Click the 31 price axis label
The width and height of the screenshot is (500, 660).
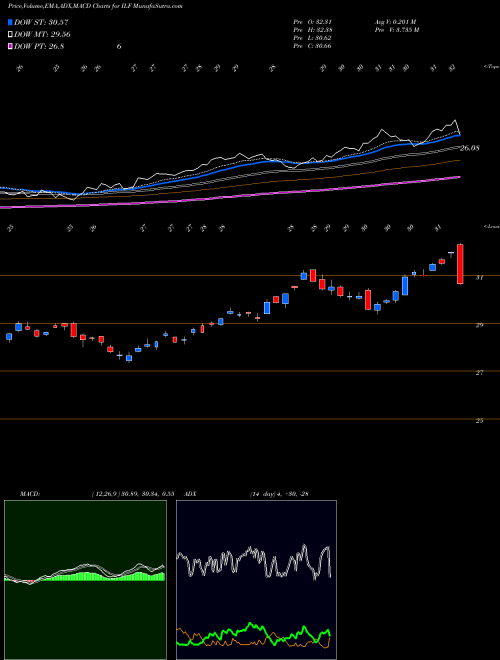point(479,277)
